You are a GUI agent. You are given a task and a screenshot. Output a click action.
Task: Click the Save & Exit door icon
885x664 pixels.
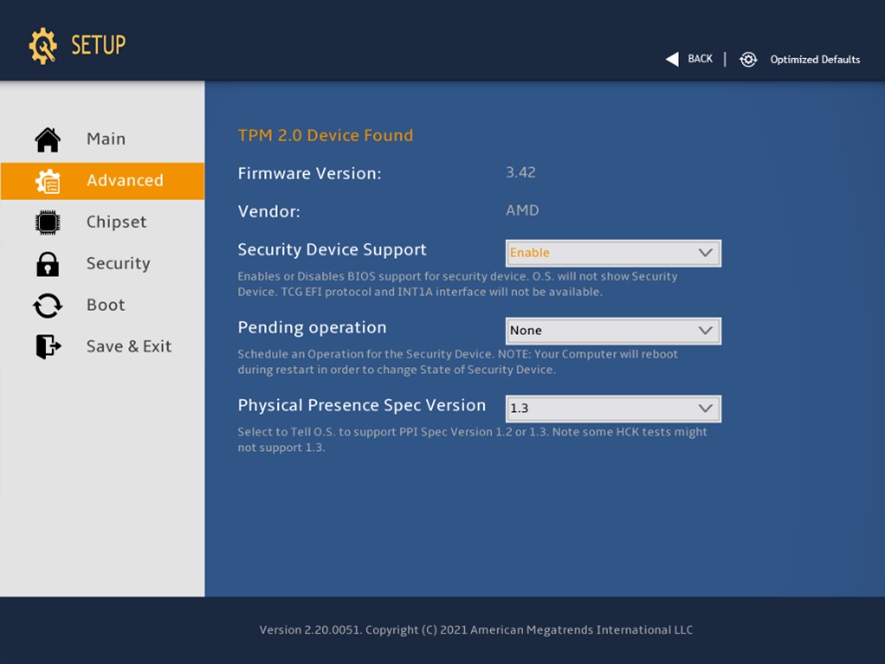coord(47,346)
